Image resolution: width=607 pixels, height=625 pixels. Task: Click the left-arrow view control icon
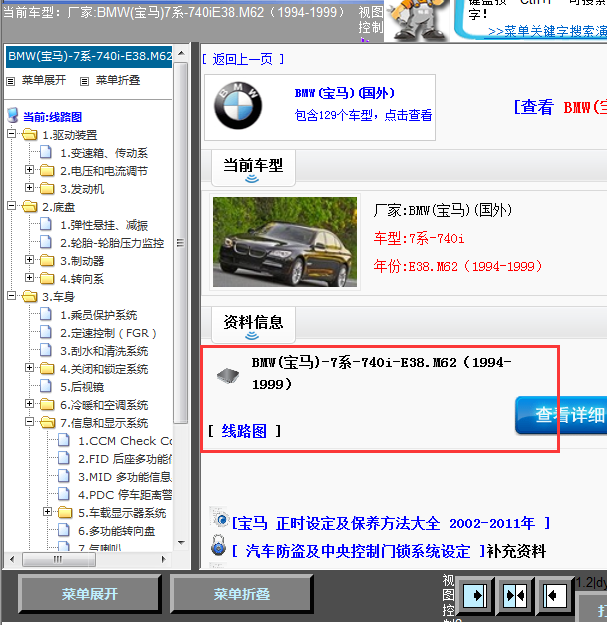554,596
